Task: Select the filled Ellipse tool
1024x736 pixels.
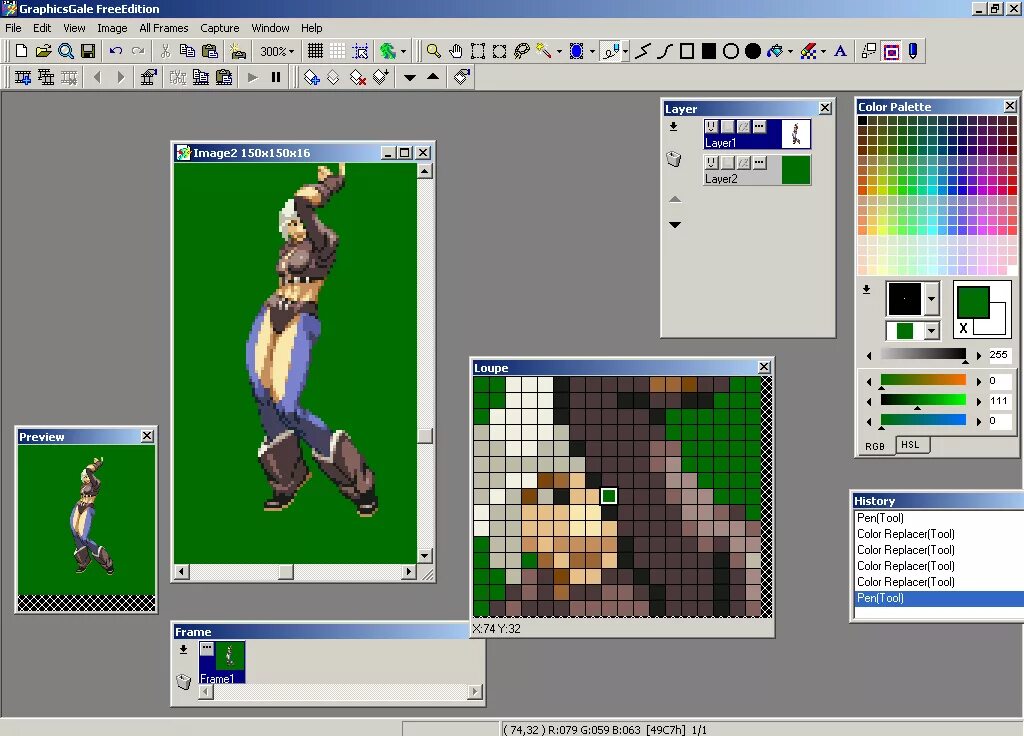Action: (753, 51)
